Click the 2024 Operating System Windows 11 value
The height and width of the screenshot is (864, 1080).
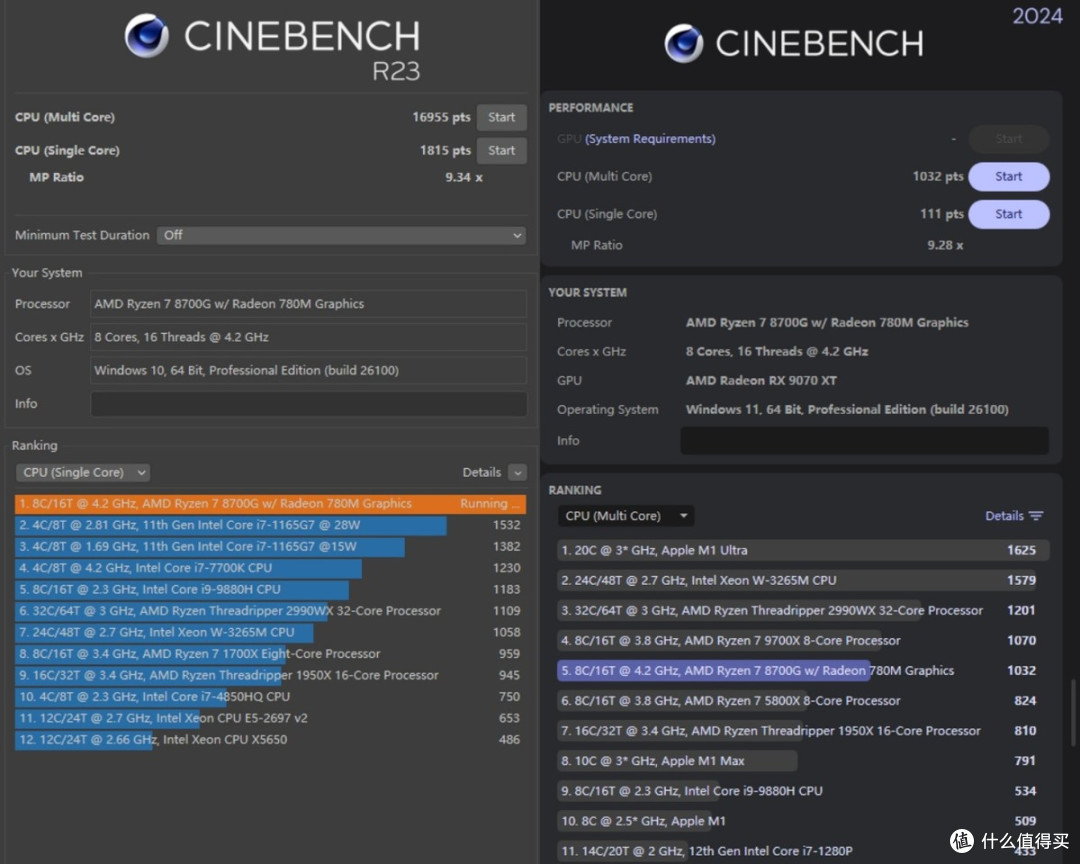click(x=847, y=409)
